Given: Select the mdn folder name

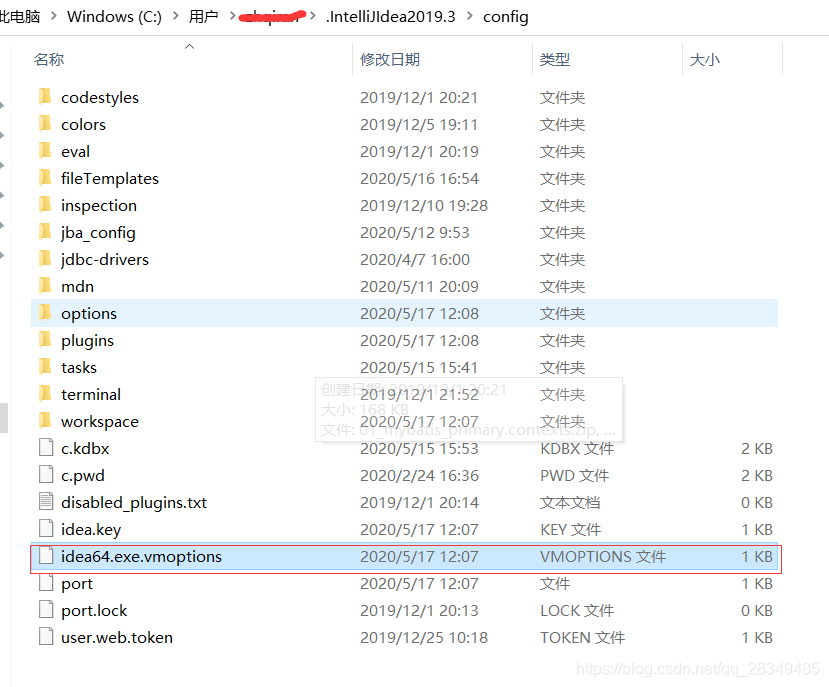Looking at the screenshot, I should coord(78,287).
